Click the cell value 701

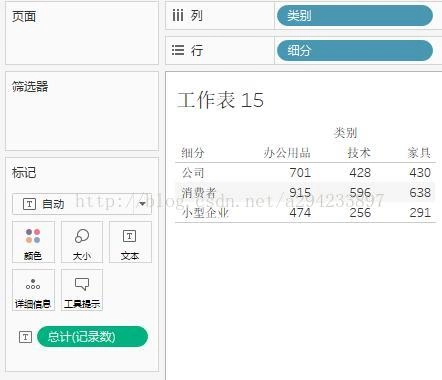pyautogui.click(x=300, y=173)
